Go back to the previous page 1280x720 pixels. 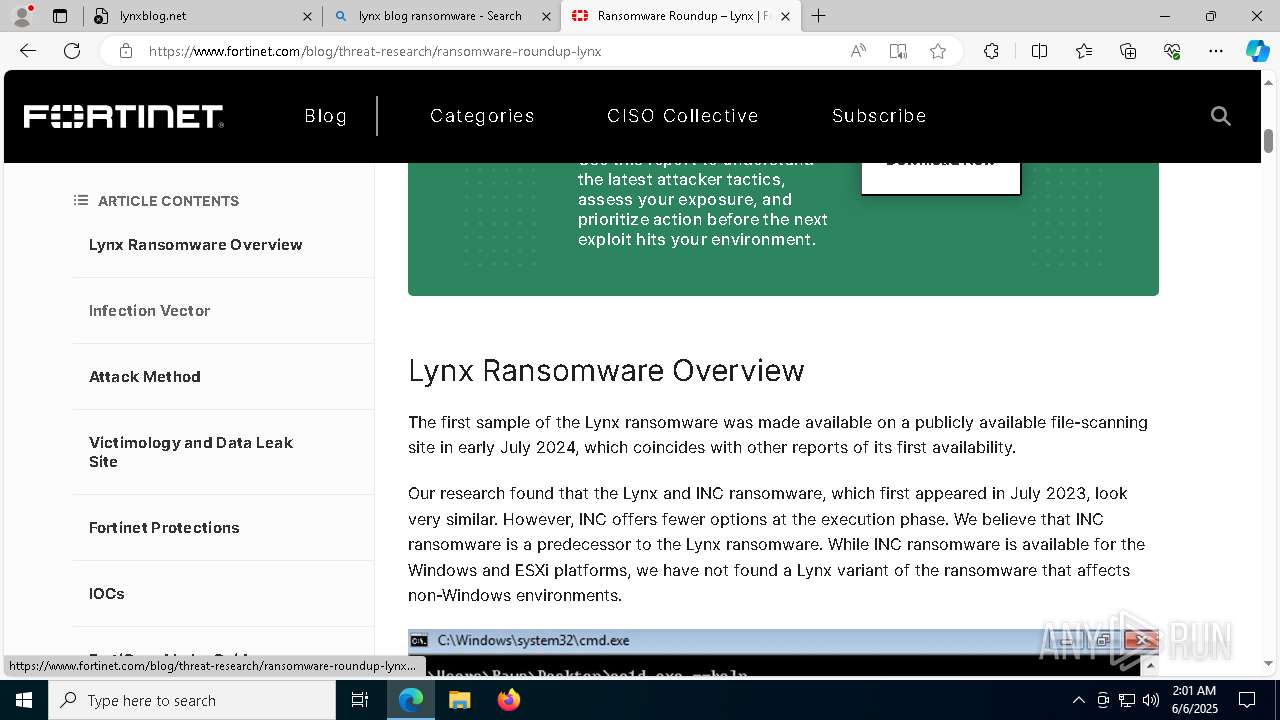pos(28,51)
